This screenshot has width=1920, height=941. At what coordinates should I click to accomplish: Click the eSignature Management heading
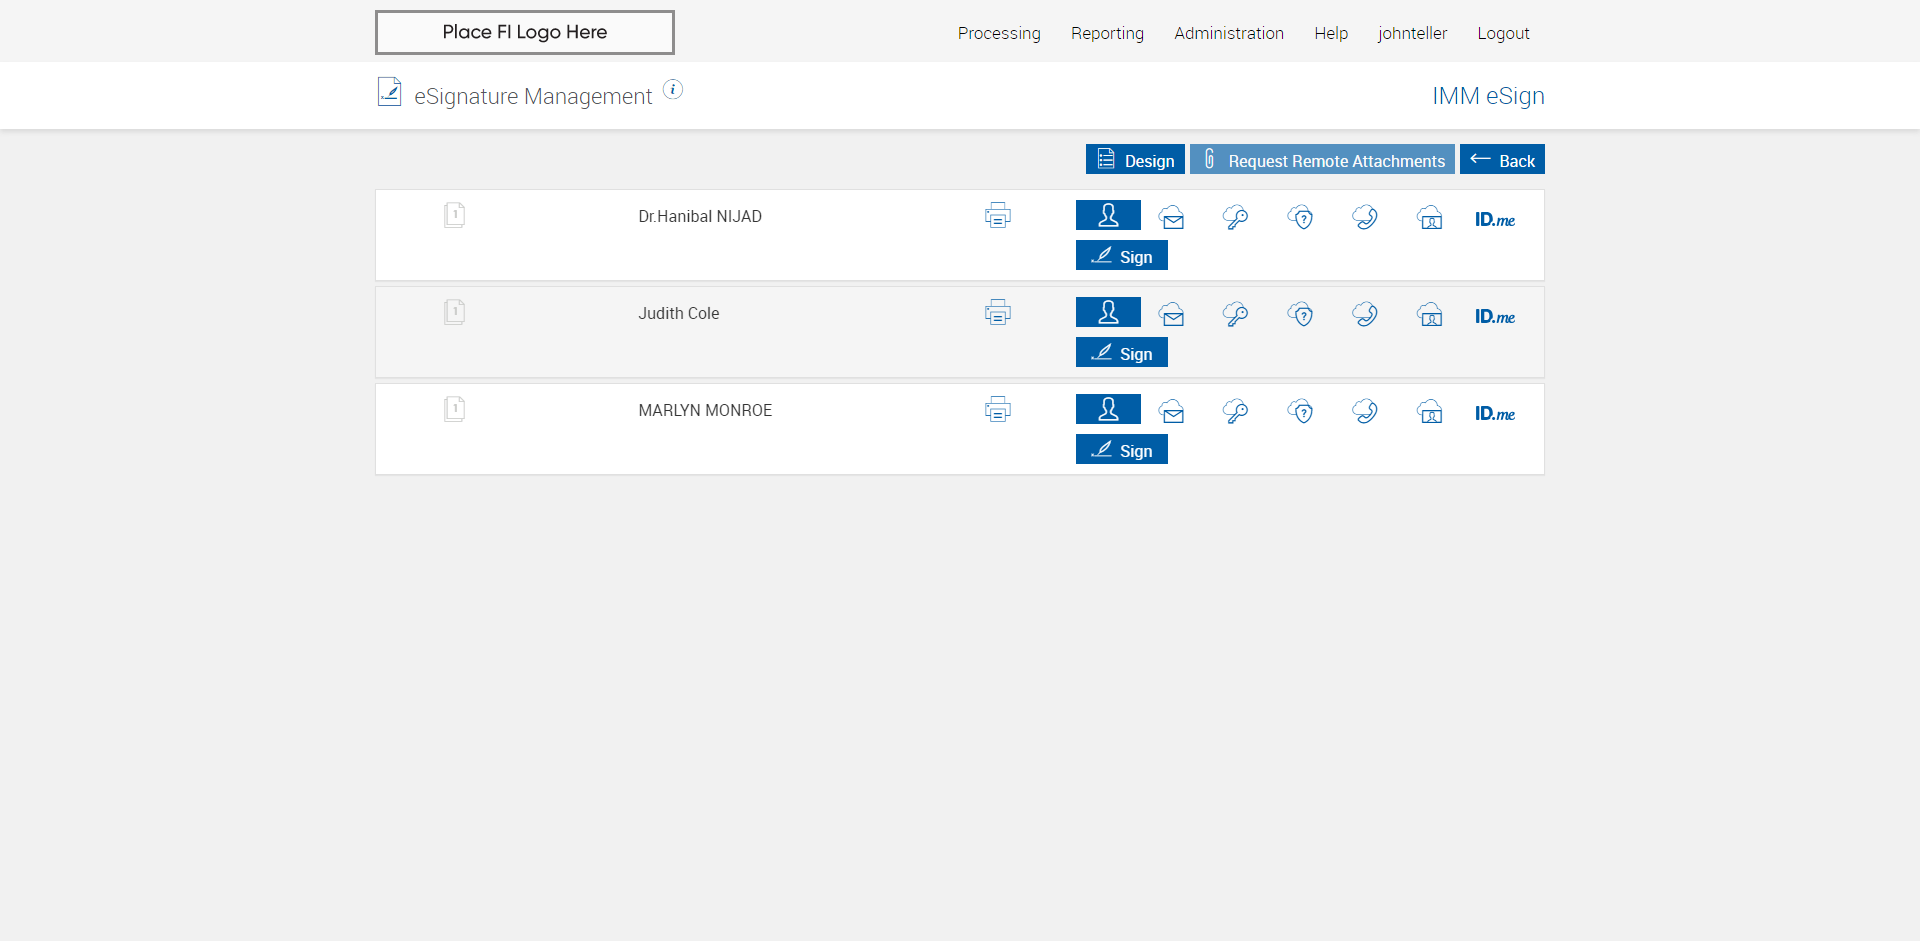click(x=533, y=96)
